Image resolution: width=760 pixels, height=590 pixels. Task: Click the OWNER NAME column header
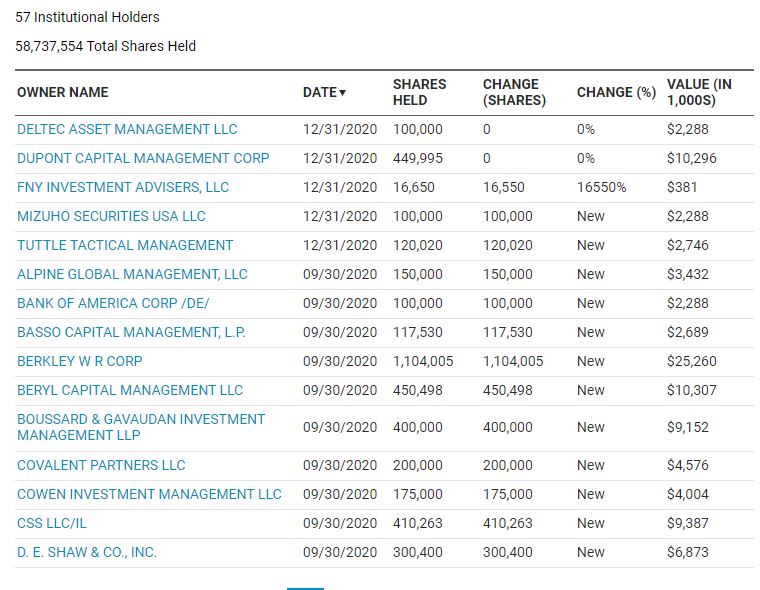tap(63, 92)
